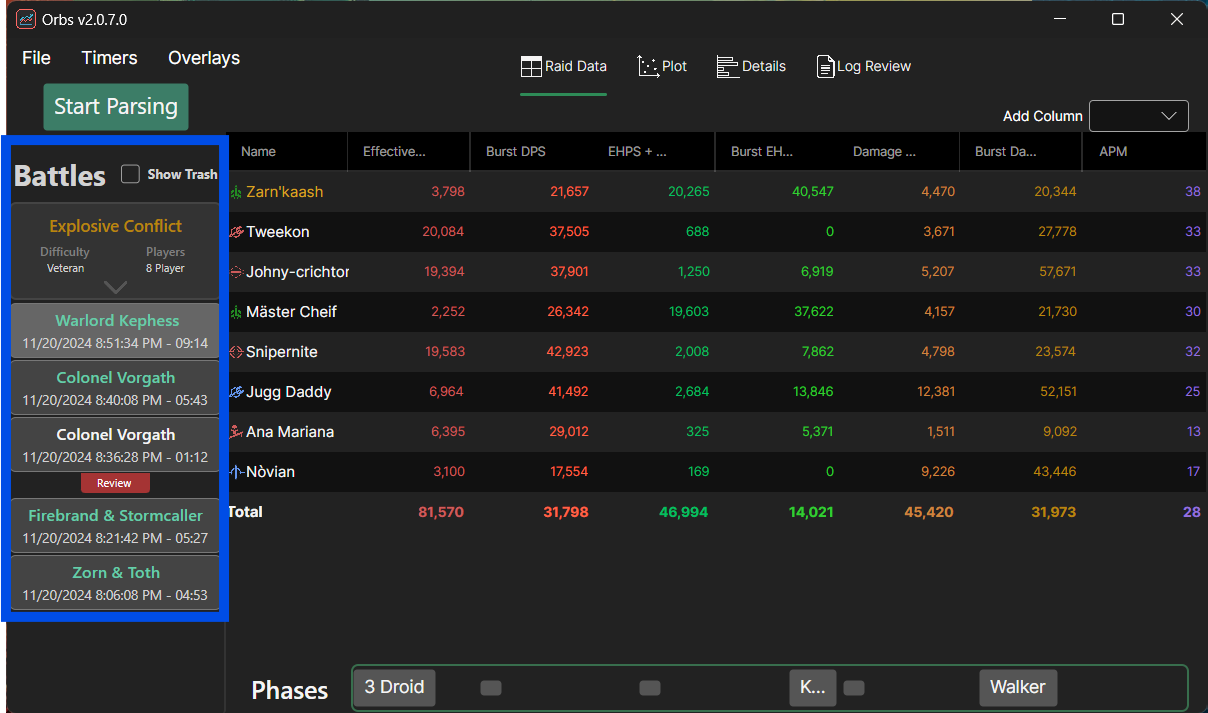This screenshot has height=713, width=1208.
Task: Click the Raid Data table icon
Action: [x=531, y=67]
